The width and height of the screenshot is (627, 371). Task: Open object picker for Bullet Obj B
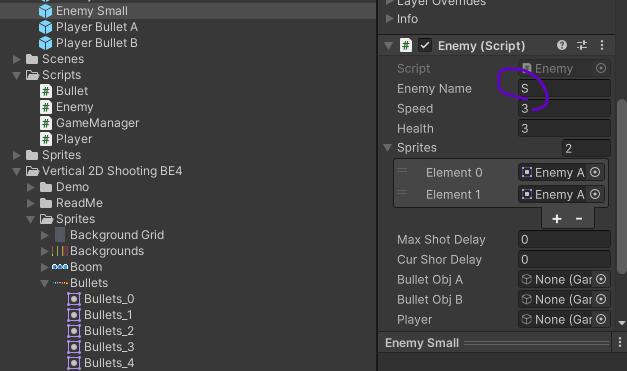point(601,299)
